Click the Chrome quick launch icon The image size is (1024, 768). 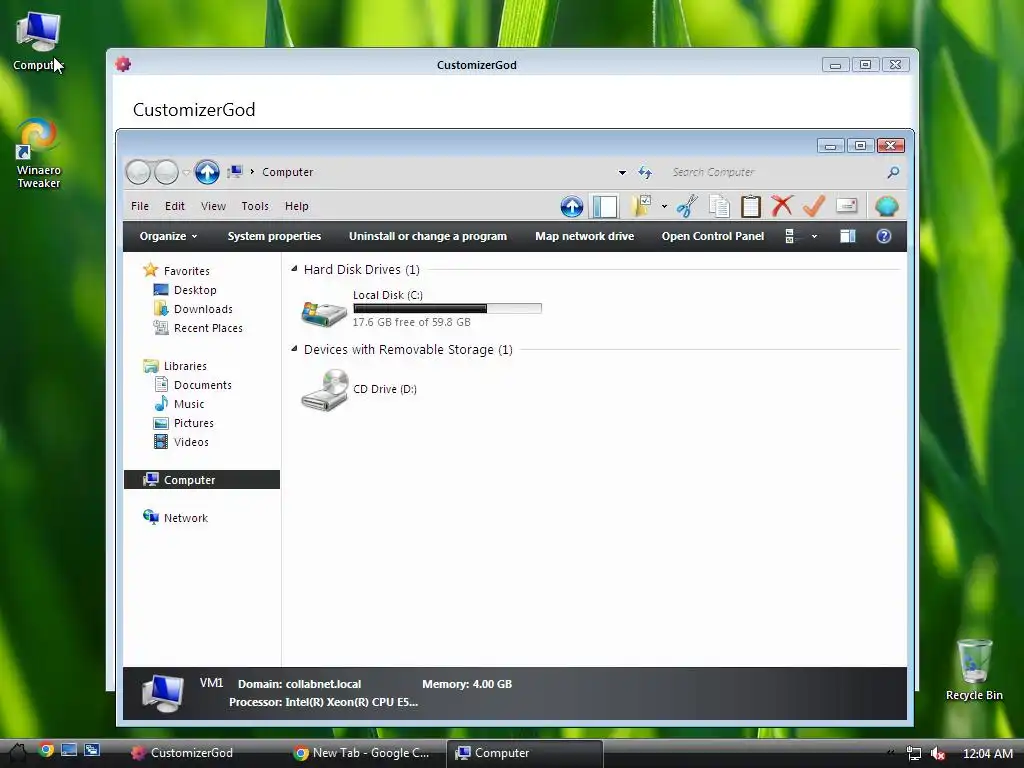click(46, 750)
